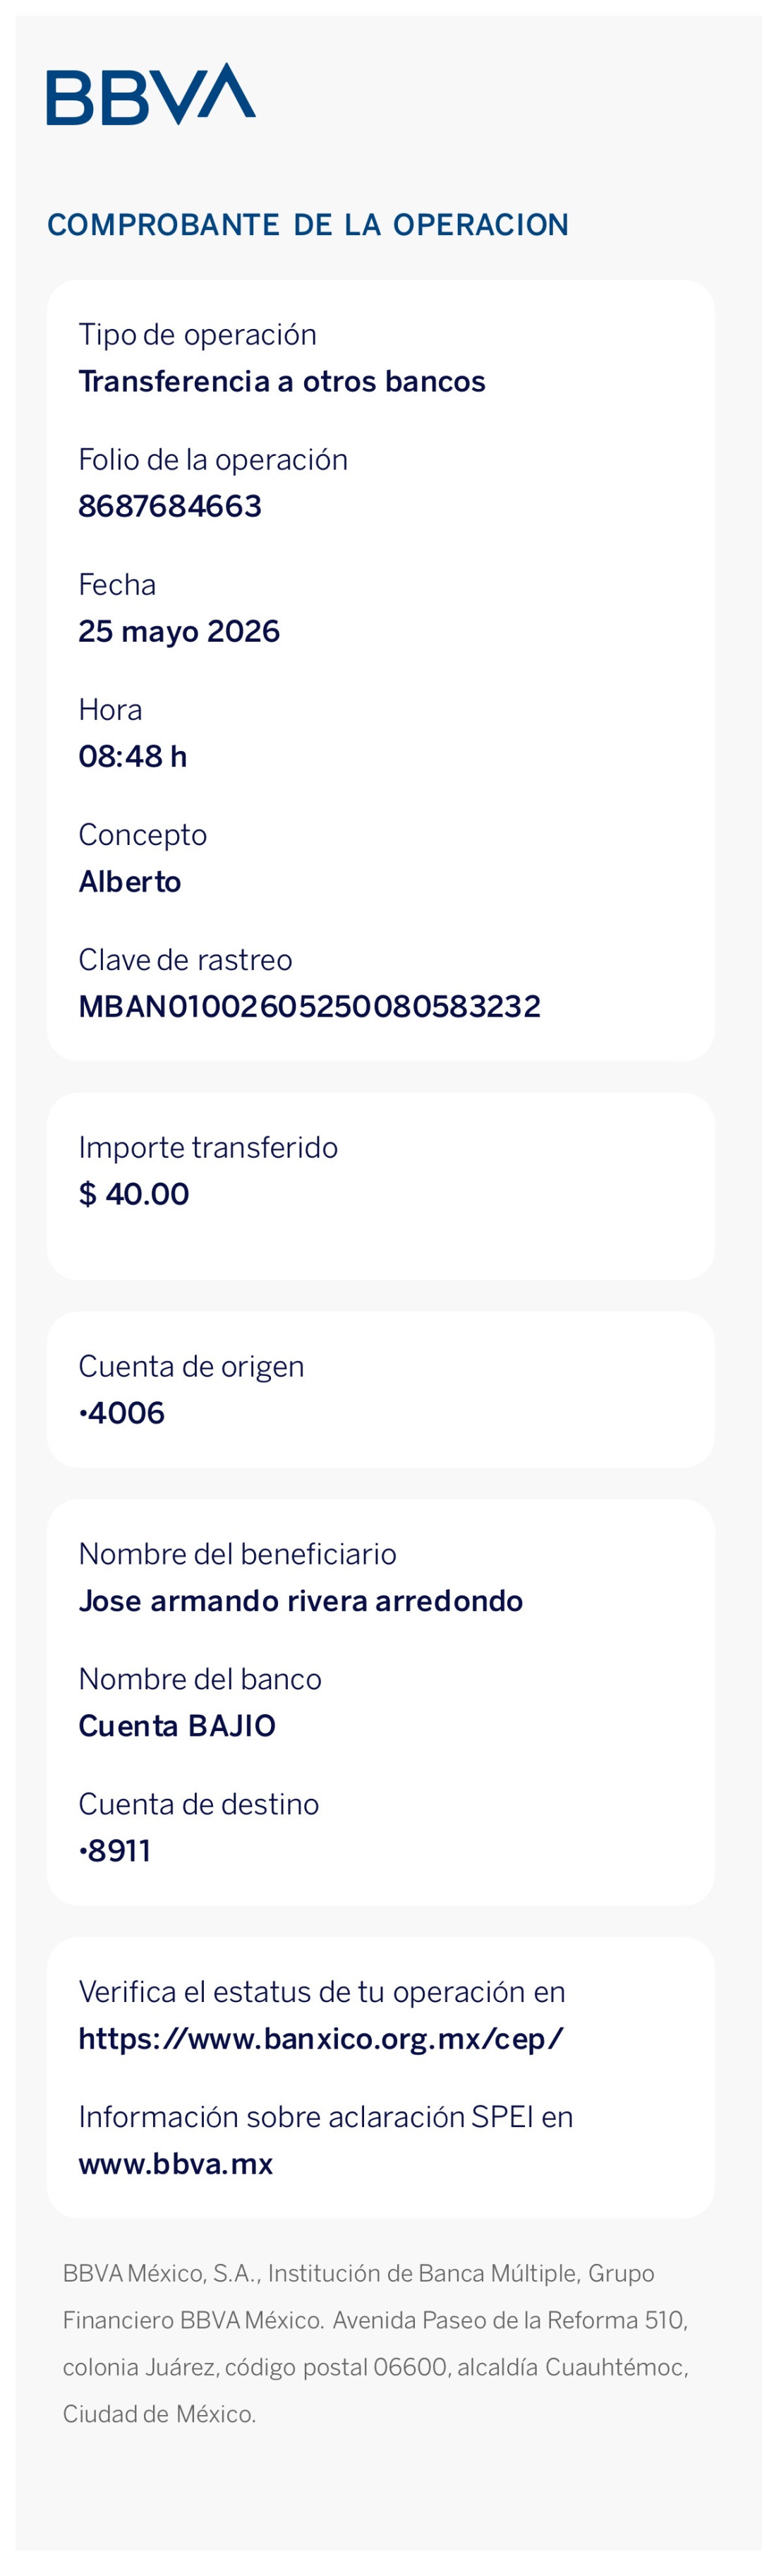Select the BBVA México legal address footer
Image resolution: width=762 pixels, height=2576 pixels.
point(376,2343)
